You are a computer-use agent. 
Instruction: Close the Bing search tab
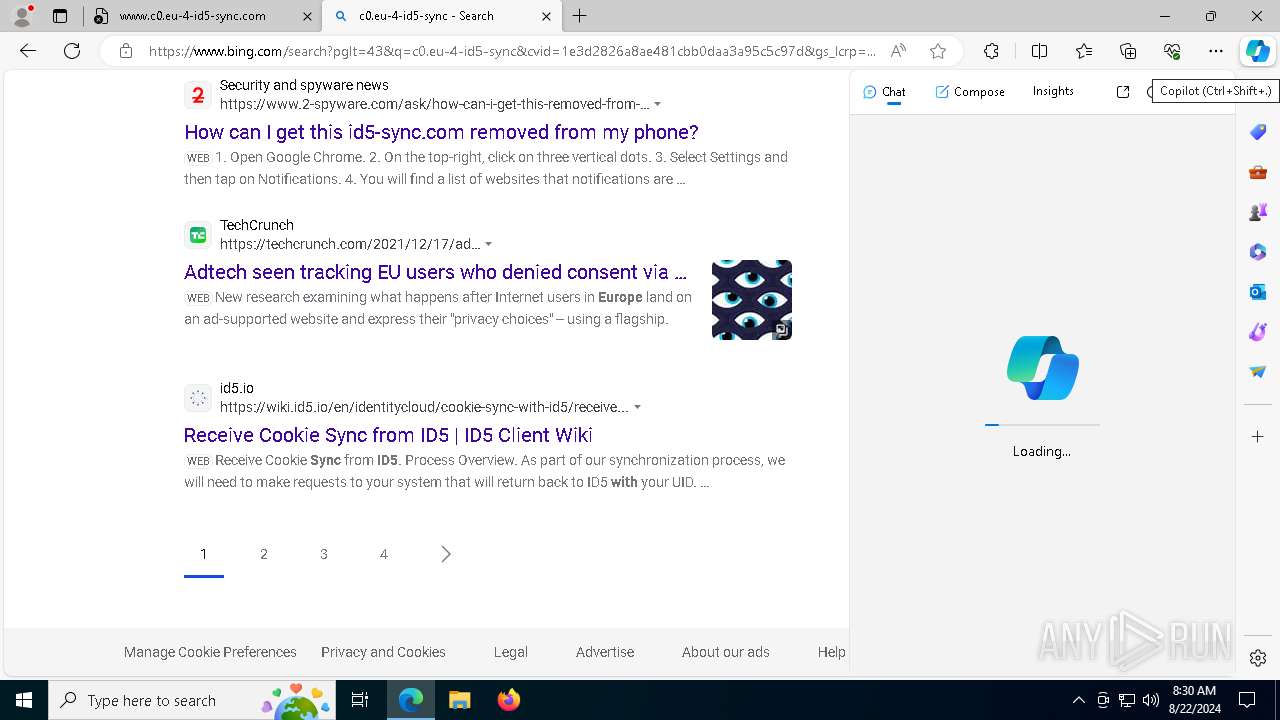tap(546, 16)
